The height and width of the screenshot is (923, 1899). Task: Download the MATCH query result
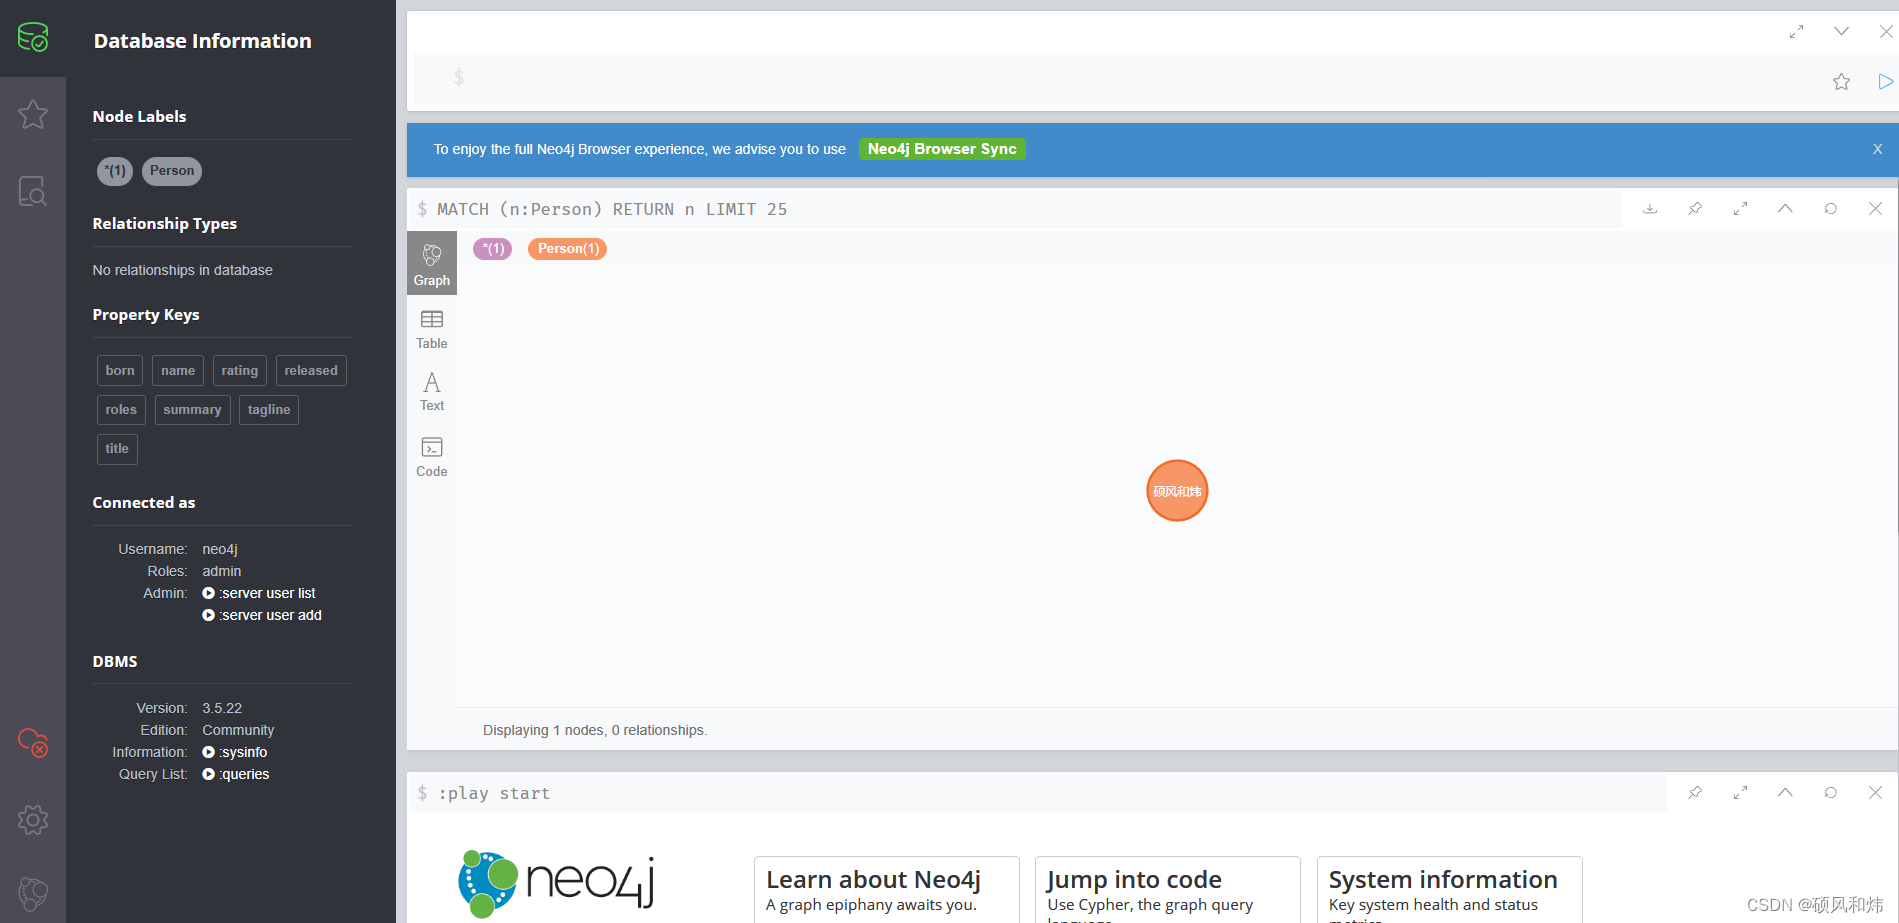point(1650,209)
